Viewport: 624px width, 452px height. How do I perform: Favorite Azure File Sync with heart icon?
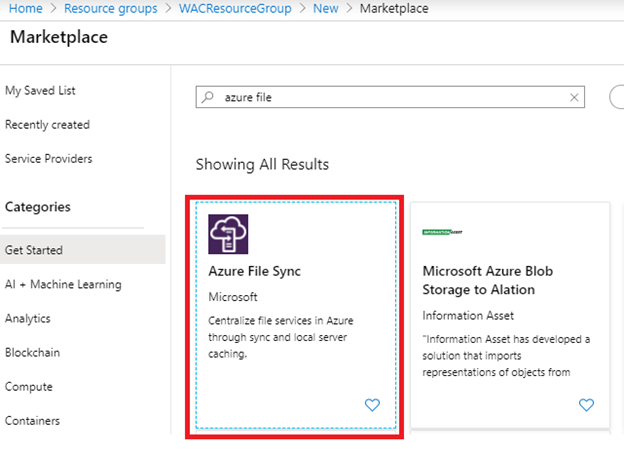[372, 405]
